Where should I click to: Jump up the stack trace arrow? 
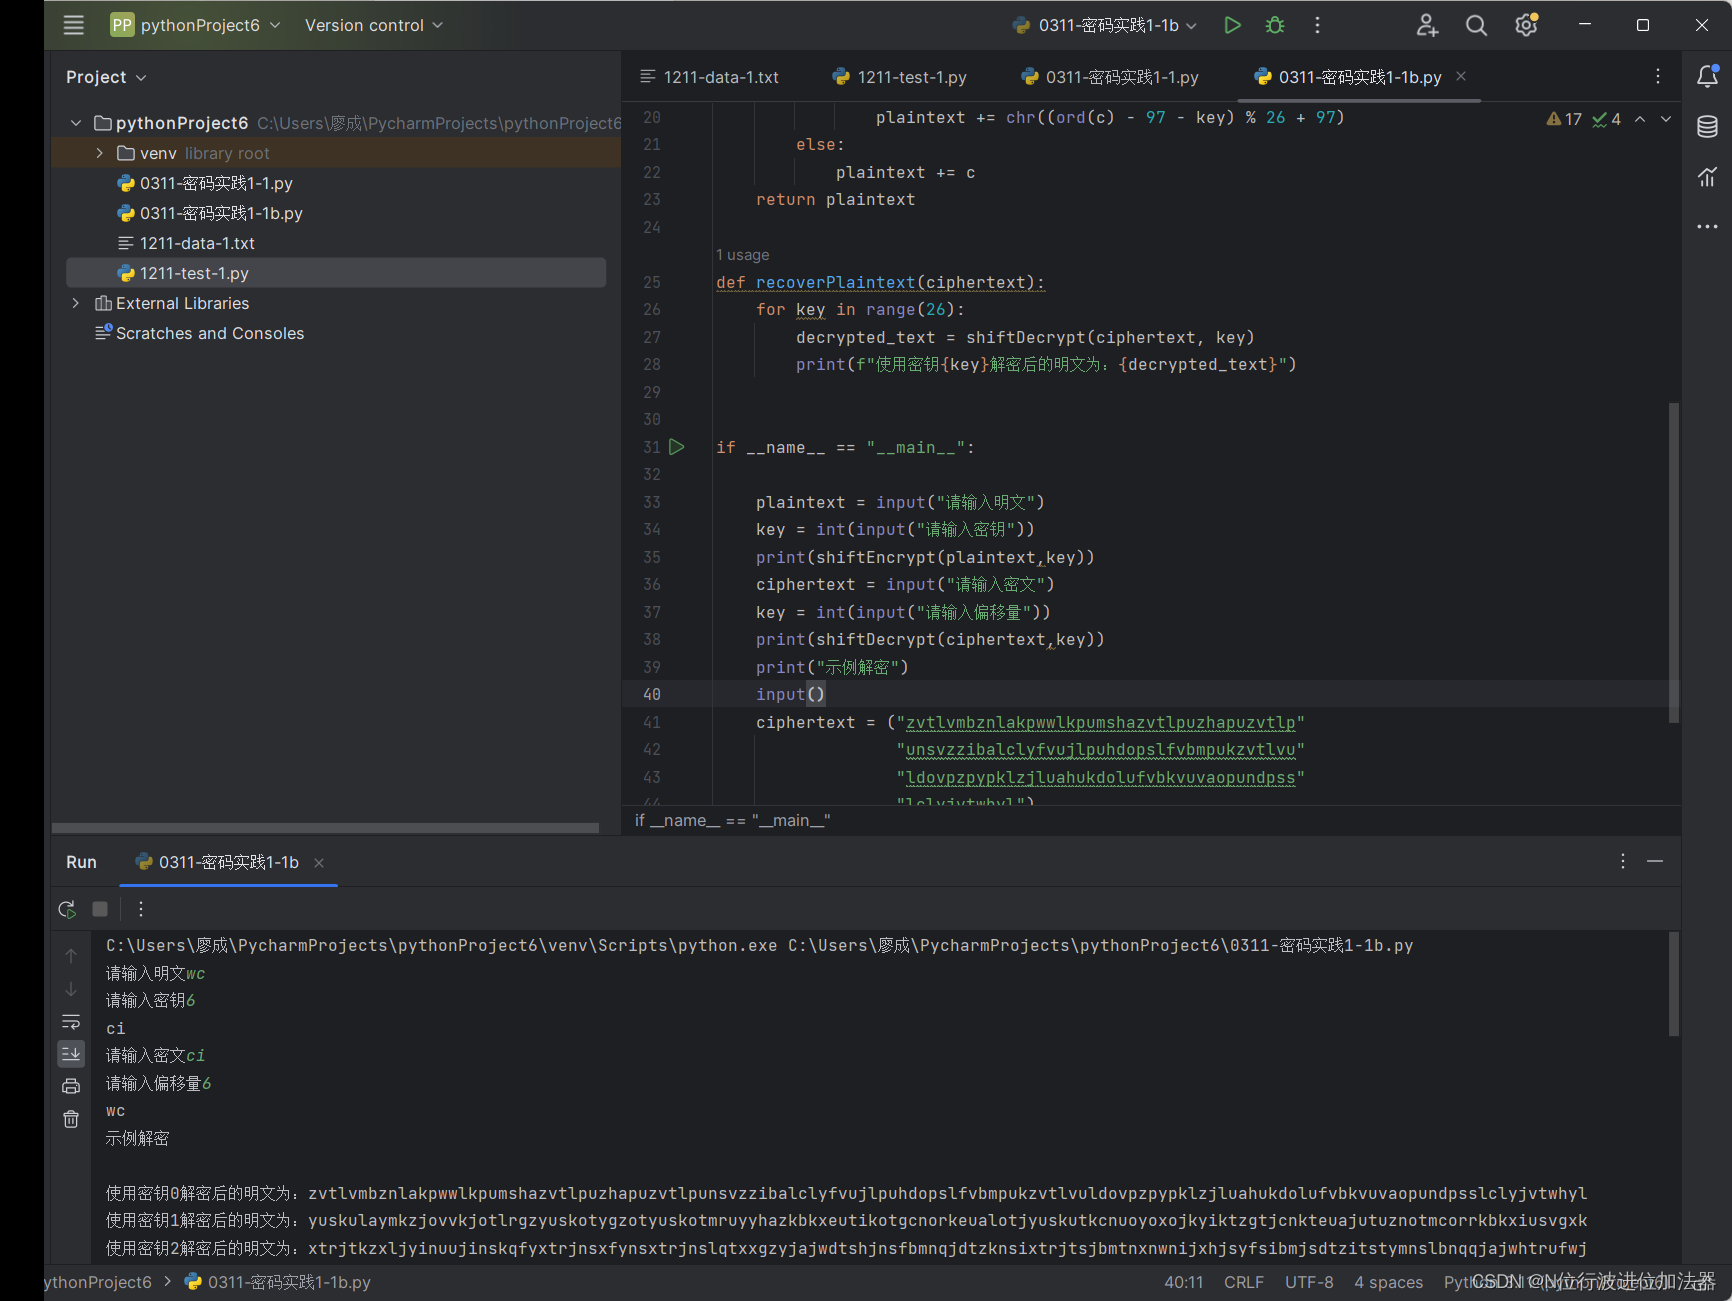71,956
